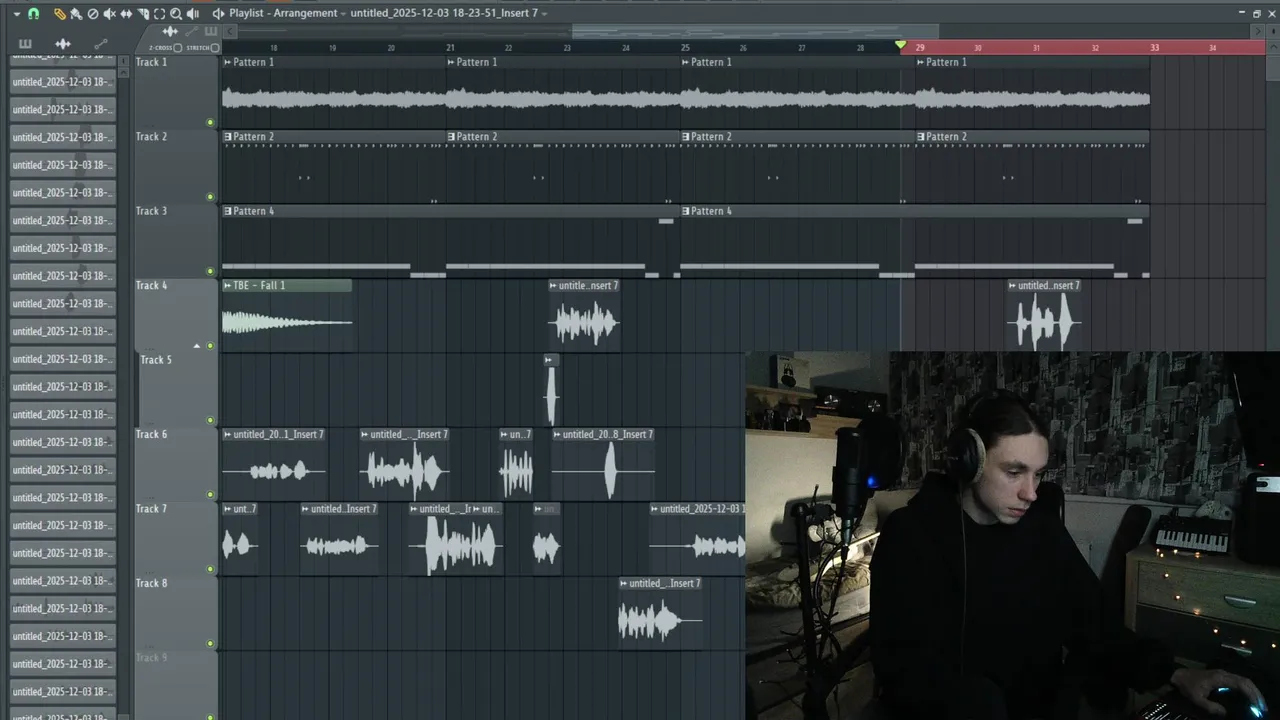Collapse Track 4 group arrow

(x=197, y=346)
